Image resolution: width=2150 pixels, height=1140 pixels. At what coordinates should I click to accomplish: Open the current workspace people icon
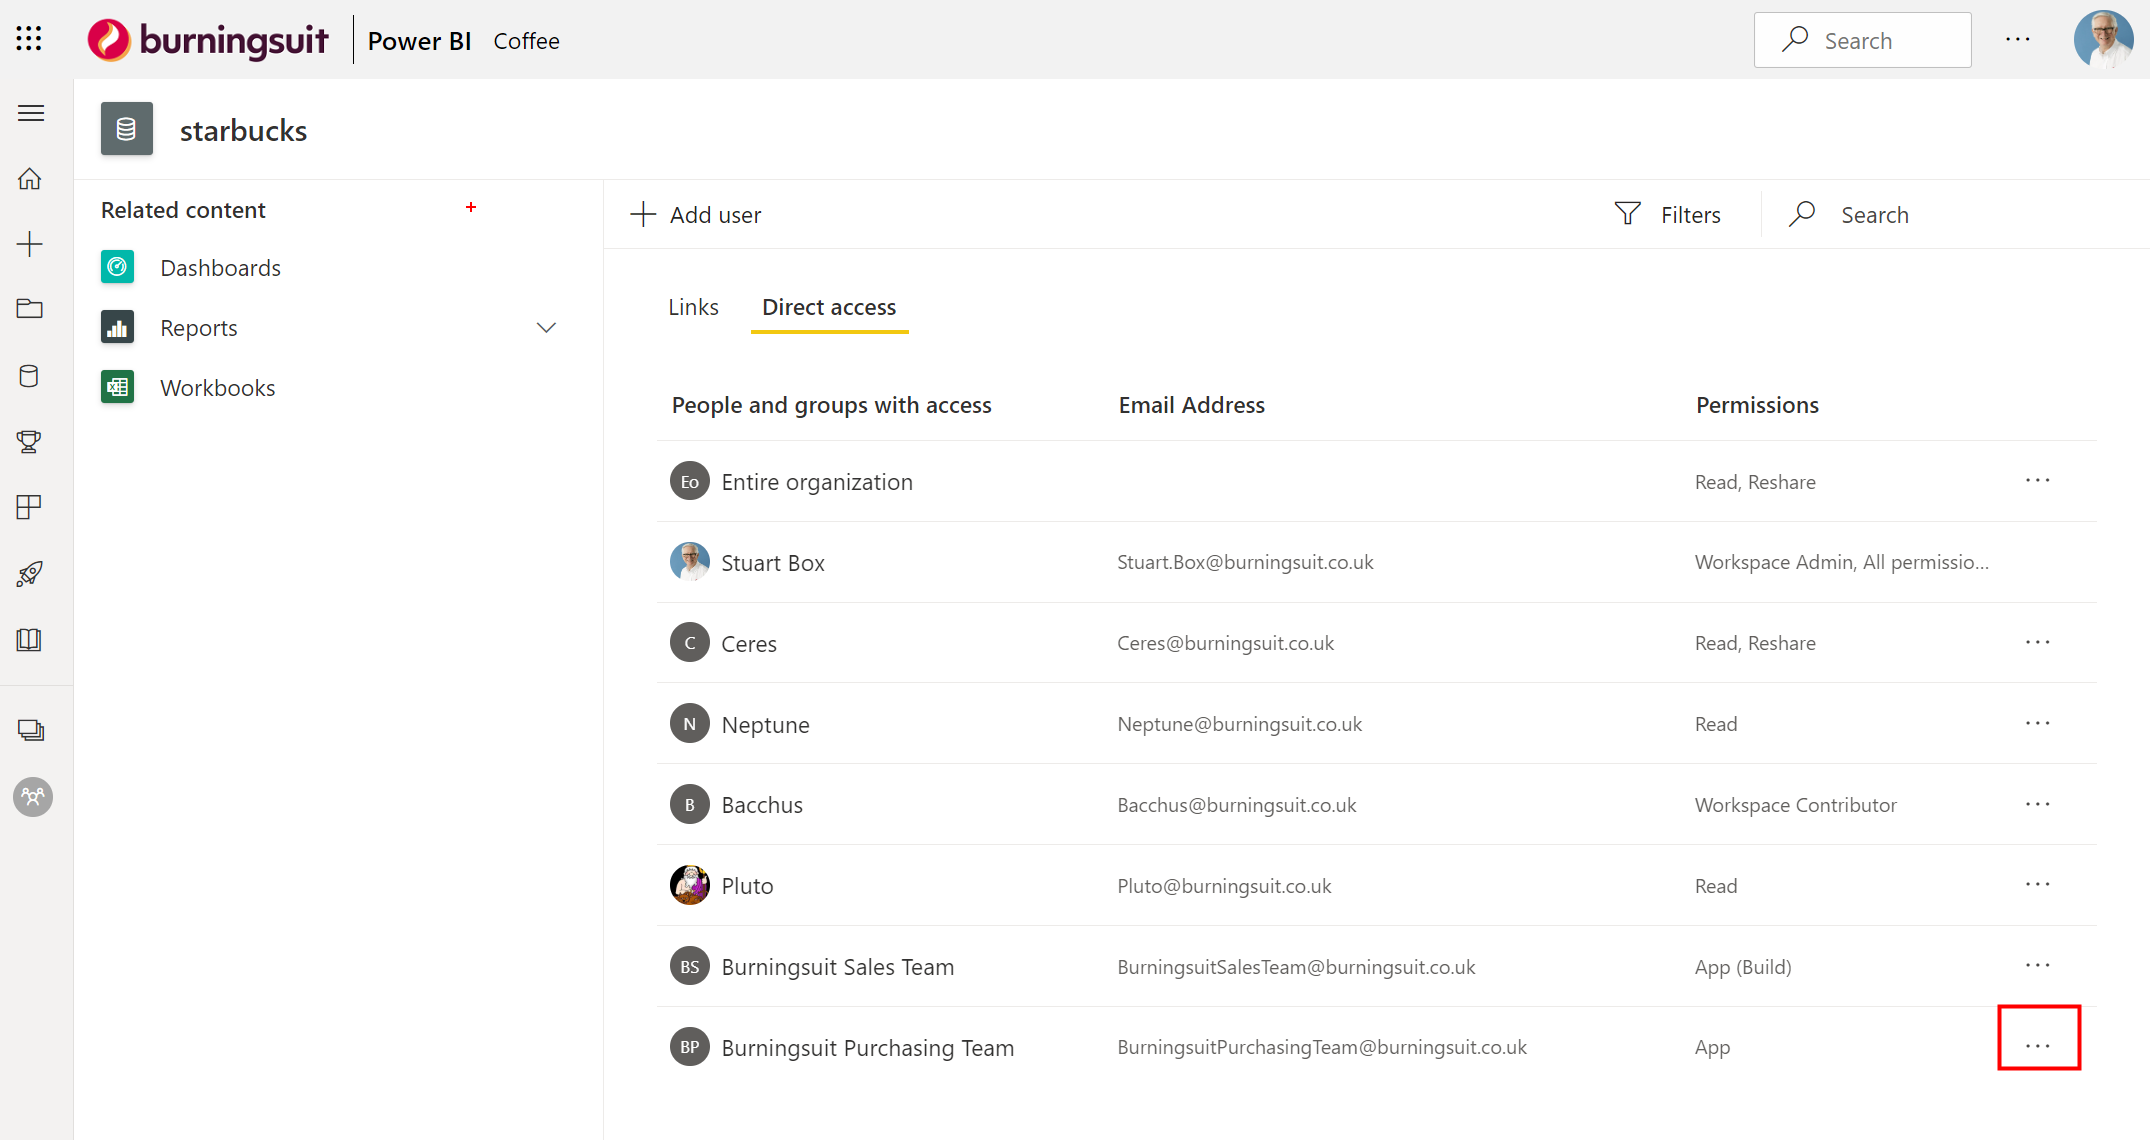tap(33, 797)
